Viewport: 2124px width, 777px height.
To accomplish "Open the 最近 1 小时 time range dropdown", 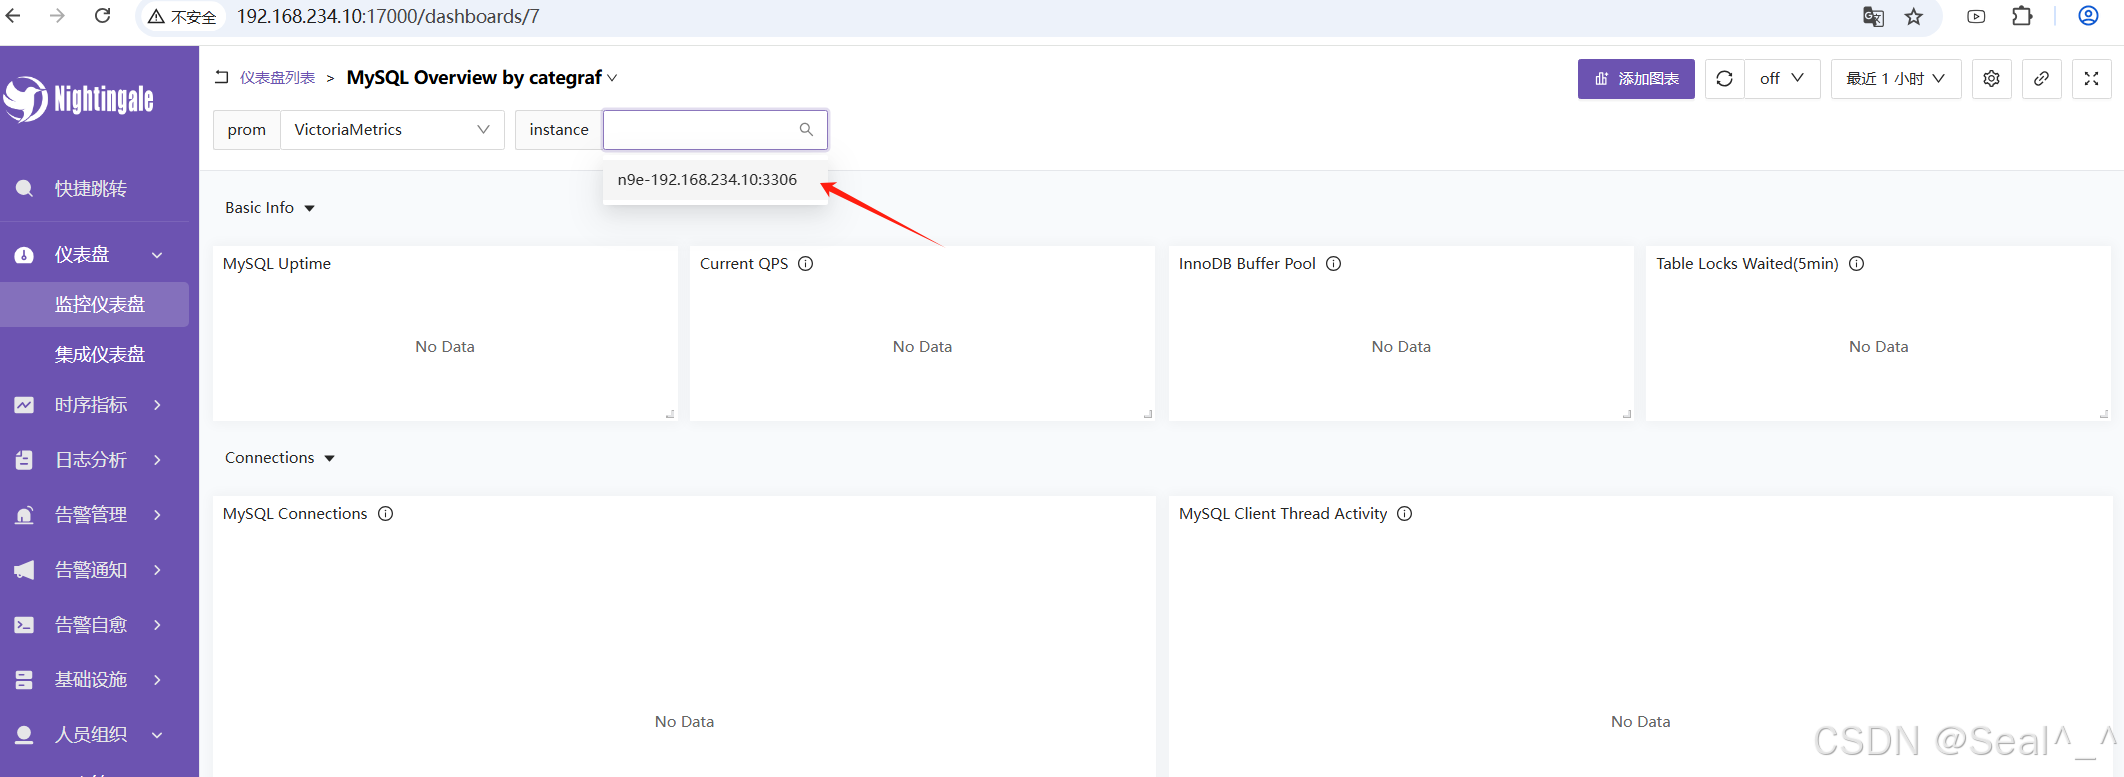I will [1895, 79].
